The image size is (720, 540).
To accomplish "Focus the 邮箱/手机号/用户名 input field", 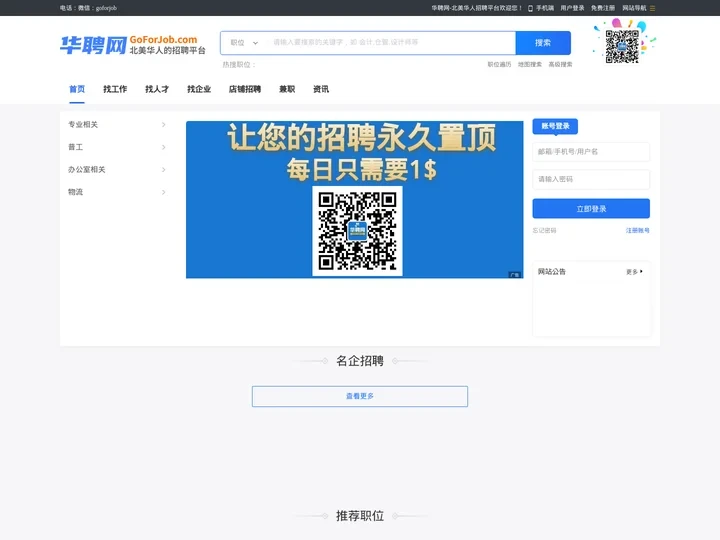I will [x=591, y=152].
